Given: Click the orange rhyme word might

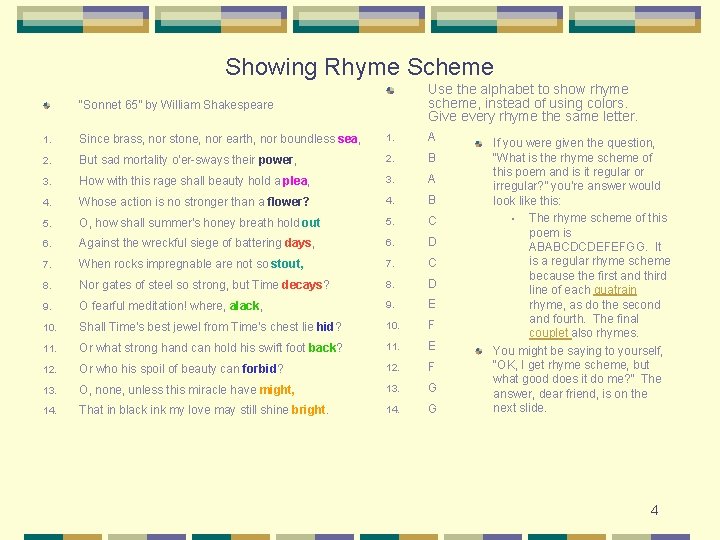Looking at the screenshot, I should (277, 390).
